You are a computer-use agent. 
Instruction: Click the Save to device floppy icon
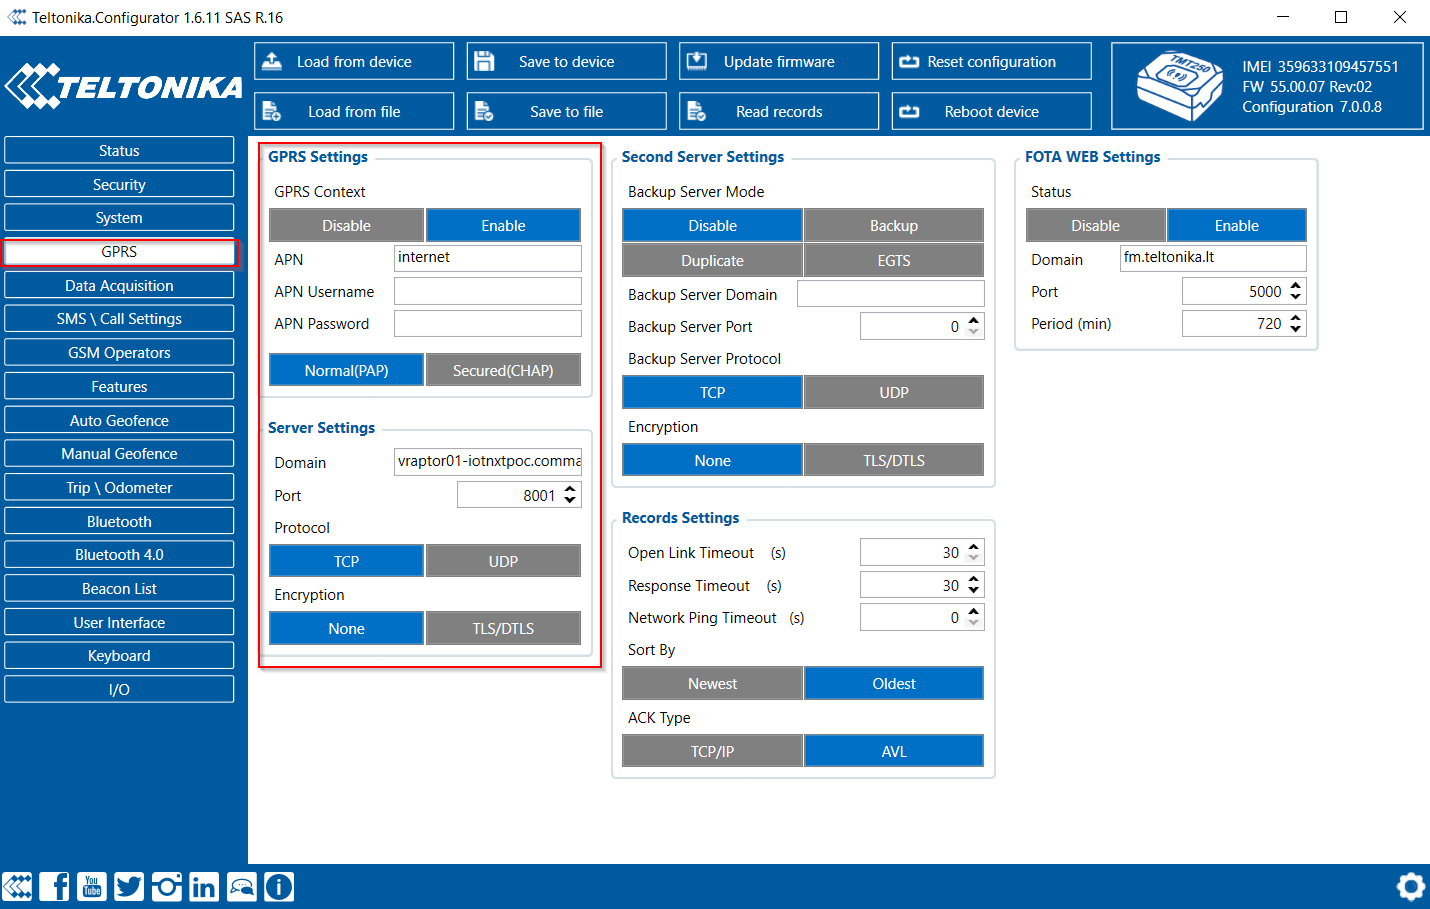point(484,61)
